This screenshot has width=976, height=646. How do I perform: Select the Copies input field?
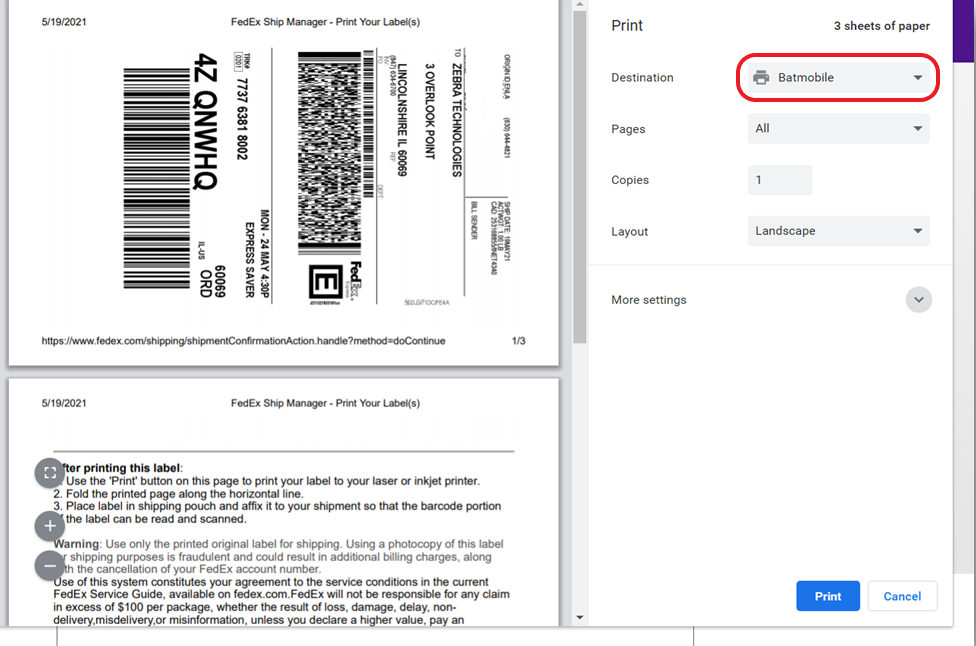pyautogui.click(x=779, y=180)
